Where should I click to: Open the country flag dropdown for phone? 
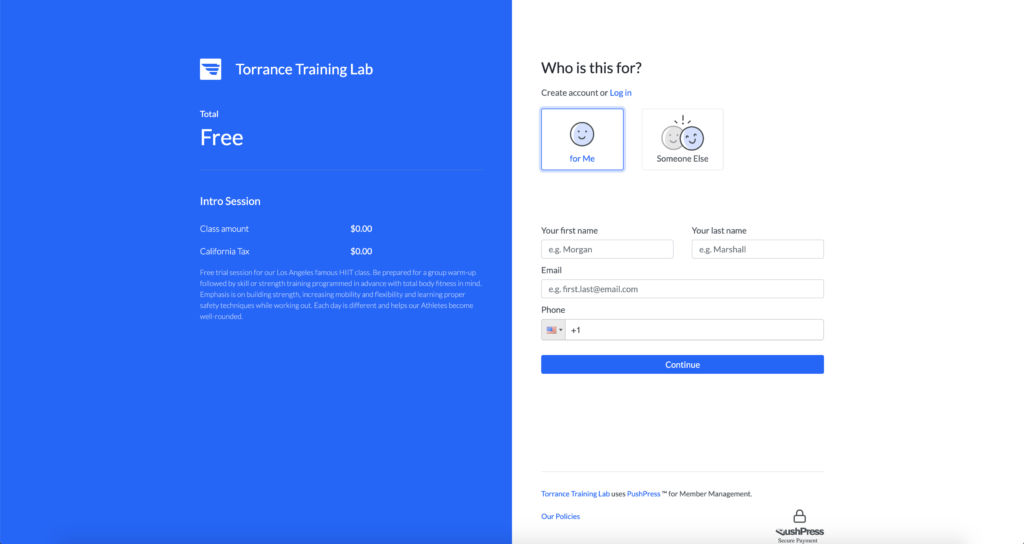553,330
